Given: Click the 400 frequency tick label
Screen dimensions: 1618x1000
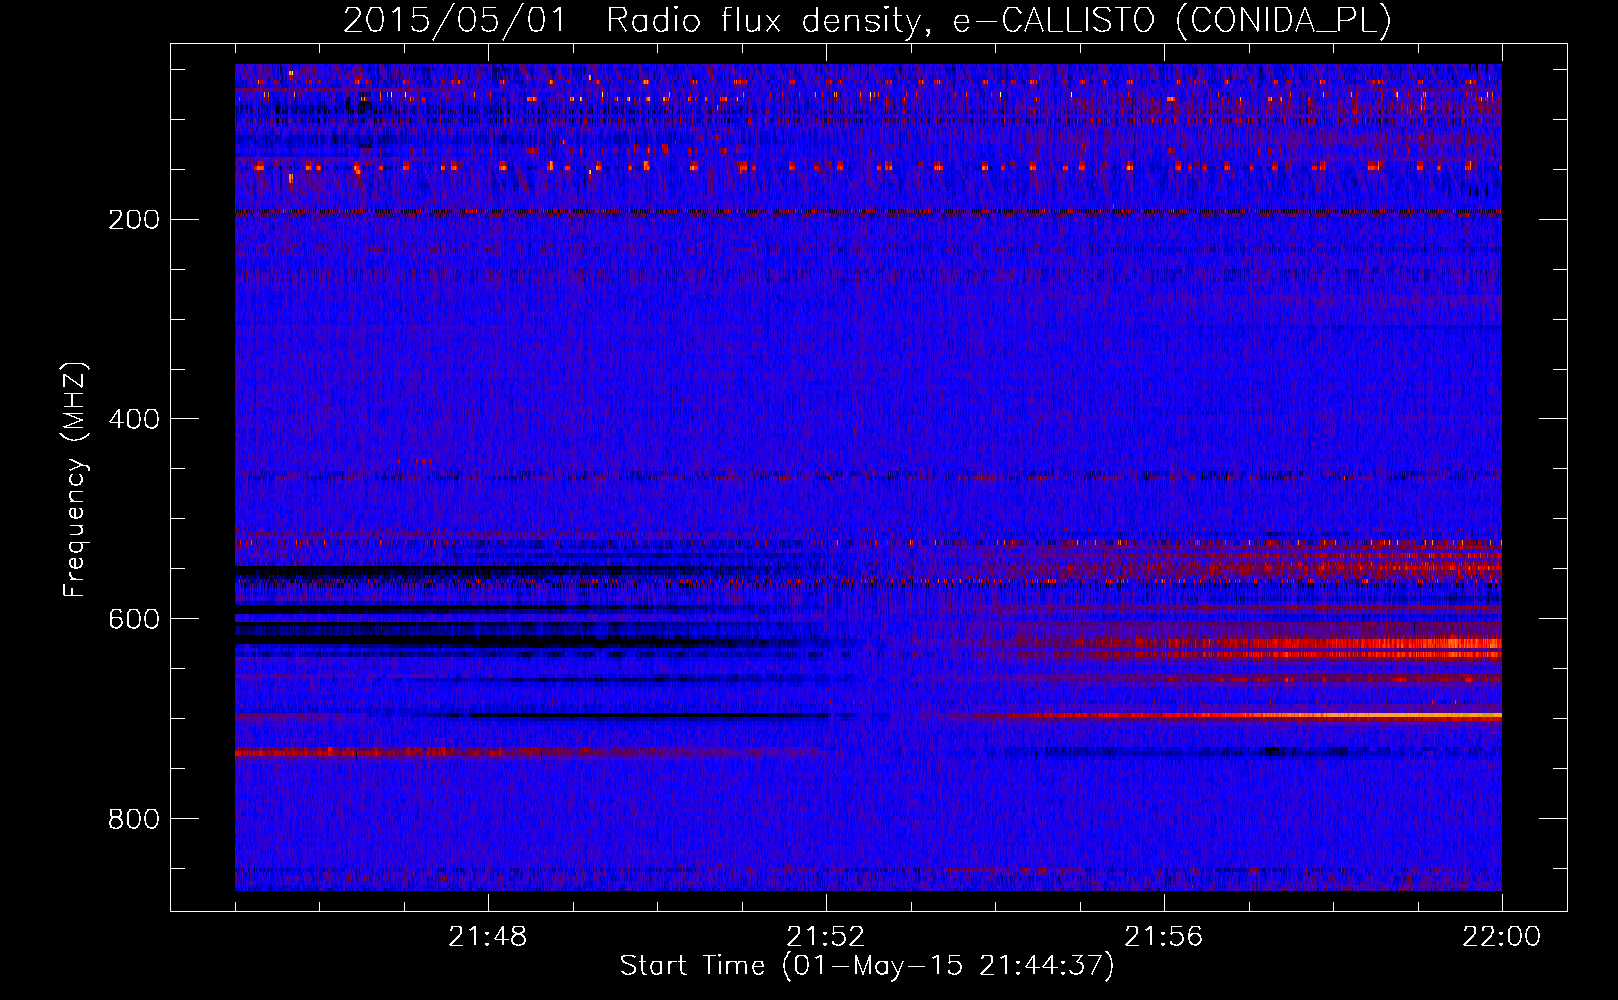Looking at the screenshot, I should point(134,419).
